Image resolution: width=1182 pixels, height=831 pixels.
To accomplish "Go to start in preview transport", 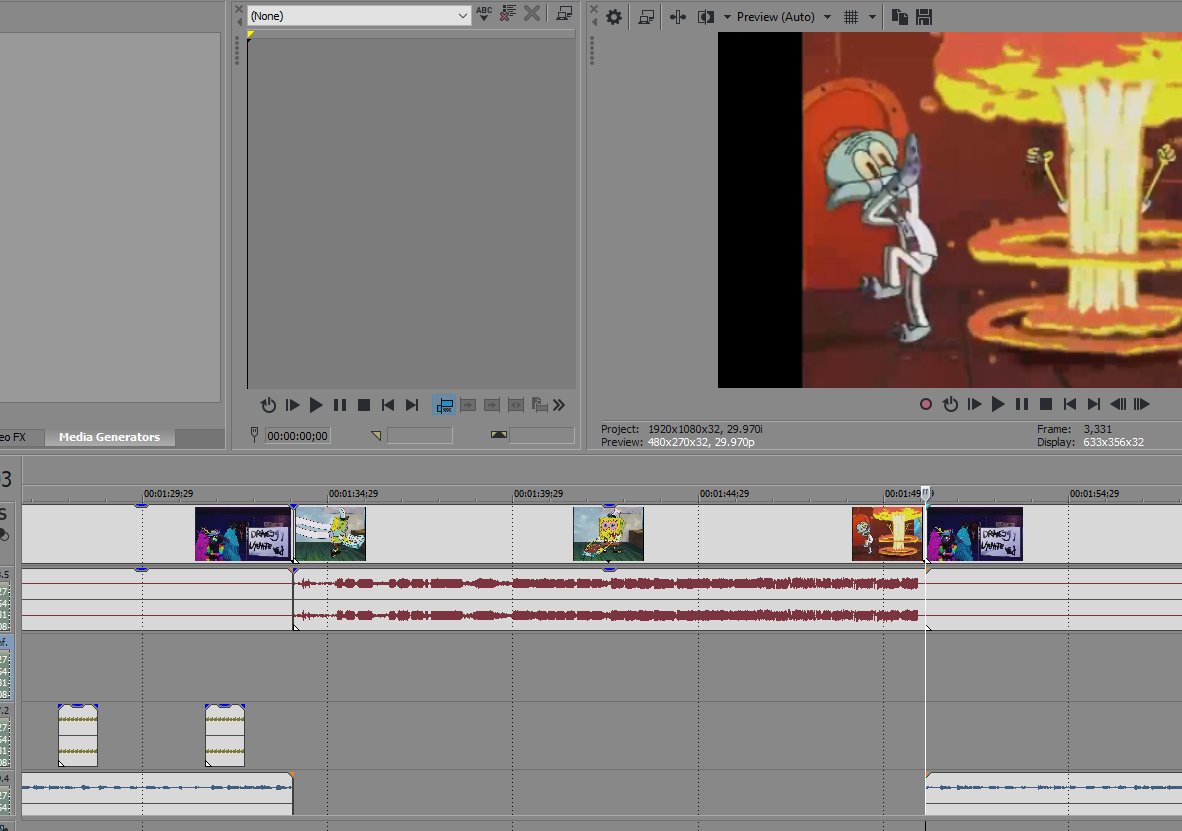I will pyautogui.click(x=1070, y=404).
